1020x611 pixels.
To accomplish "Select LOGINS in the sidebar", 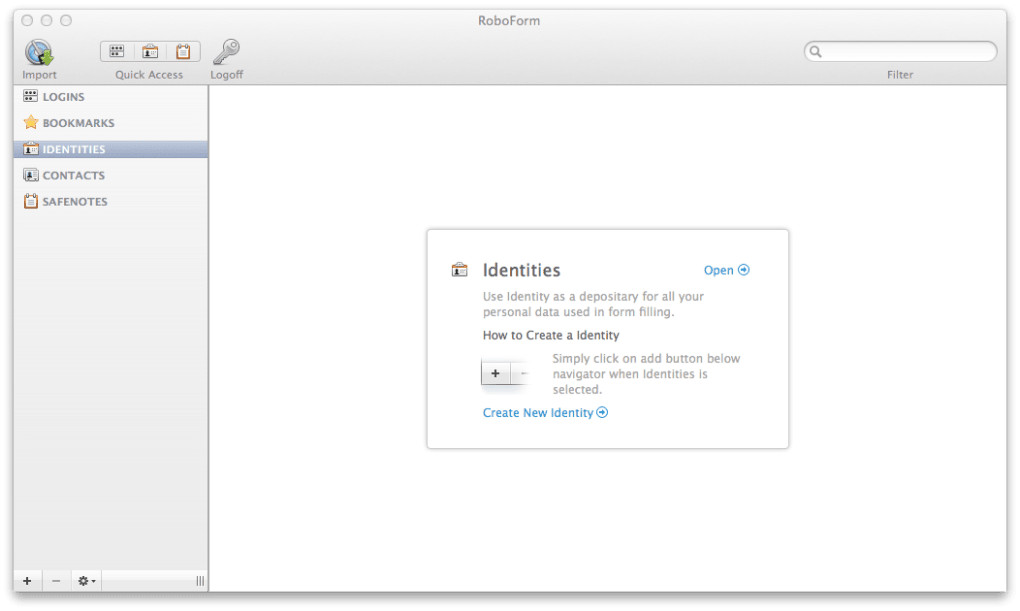I will [111, 96].
